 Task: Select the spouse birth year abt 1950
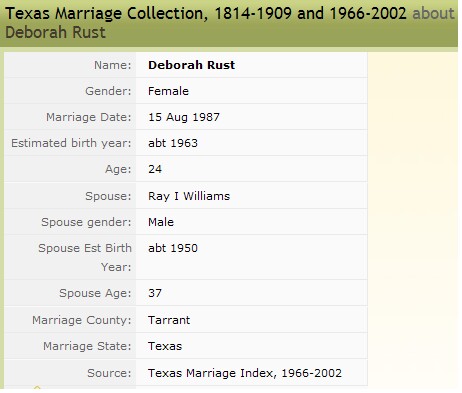173,248
